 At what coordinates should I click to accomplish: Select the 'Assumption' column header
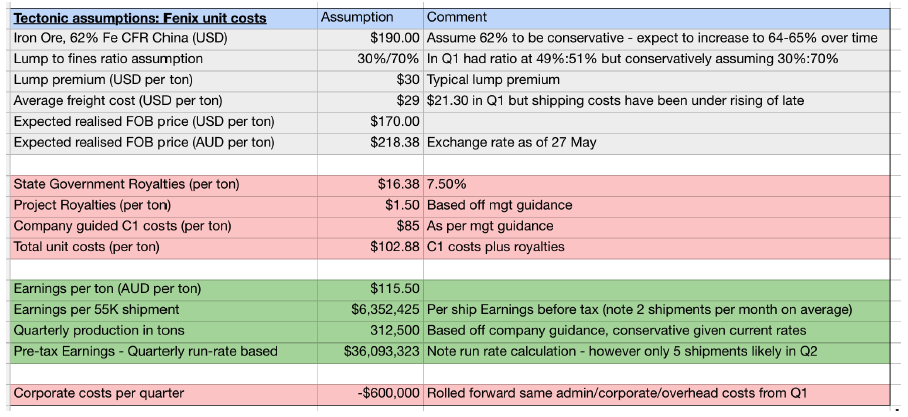click(x=357, y=17)
